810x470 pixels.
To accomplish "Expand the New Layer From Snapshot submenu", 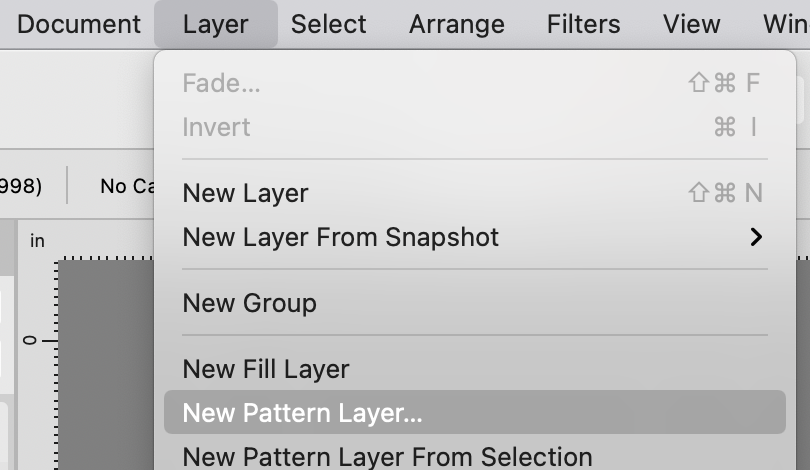I will tap(340, 237).
